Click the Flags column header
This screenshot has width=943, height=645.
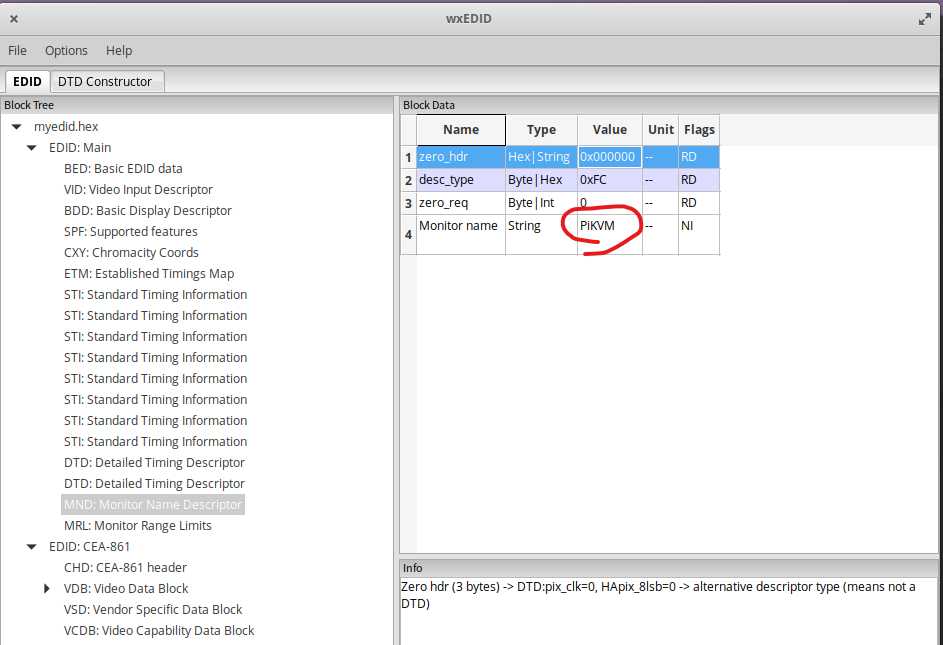coord(699,130)
